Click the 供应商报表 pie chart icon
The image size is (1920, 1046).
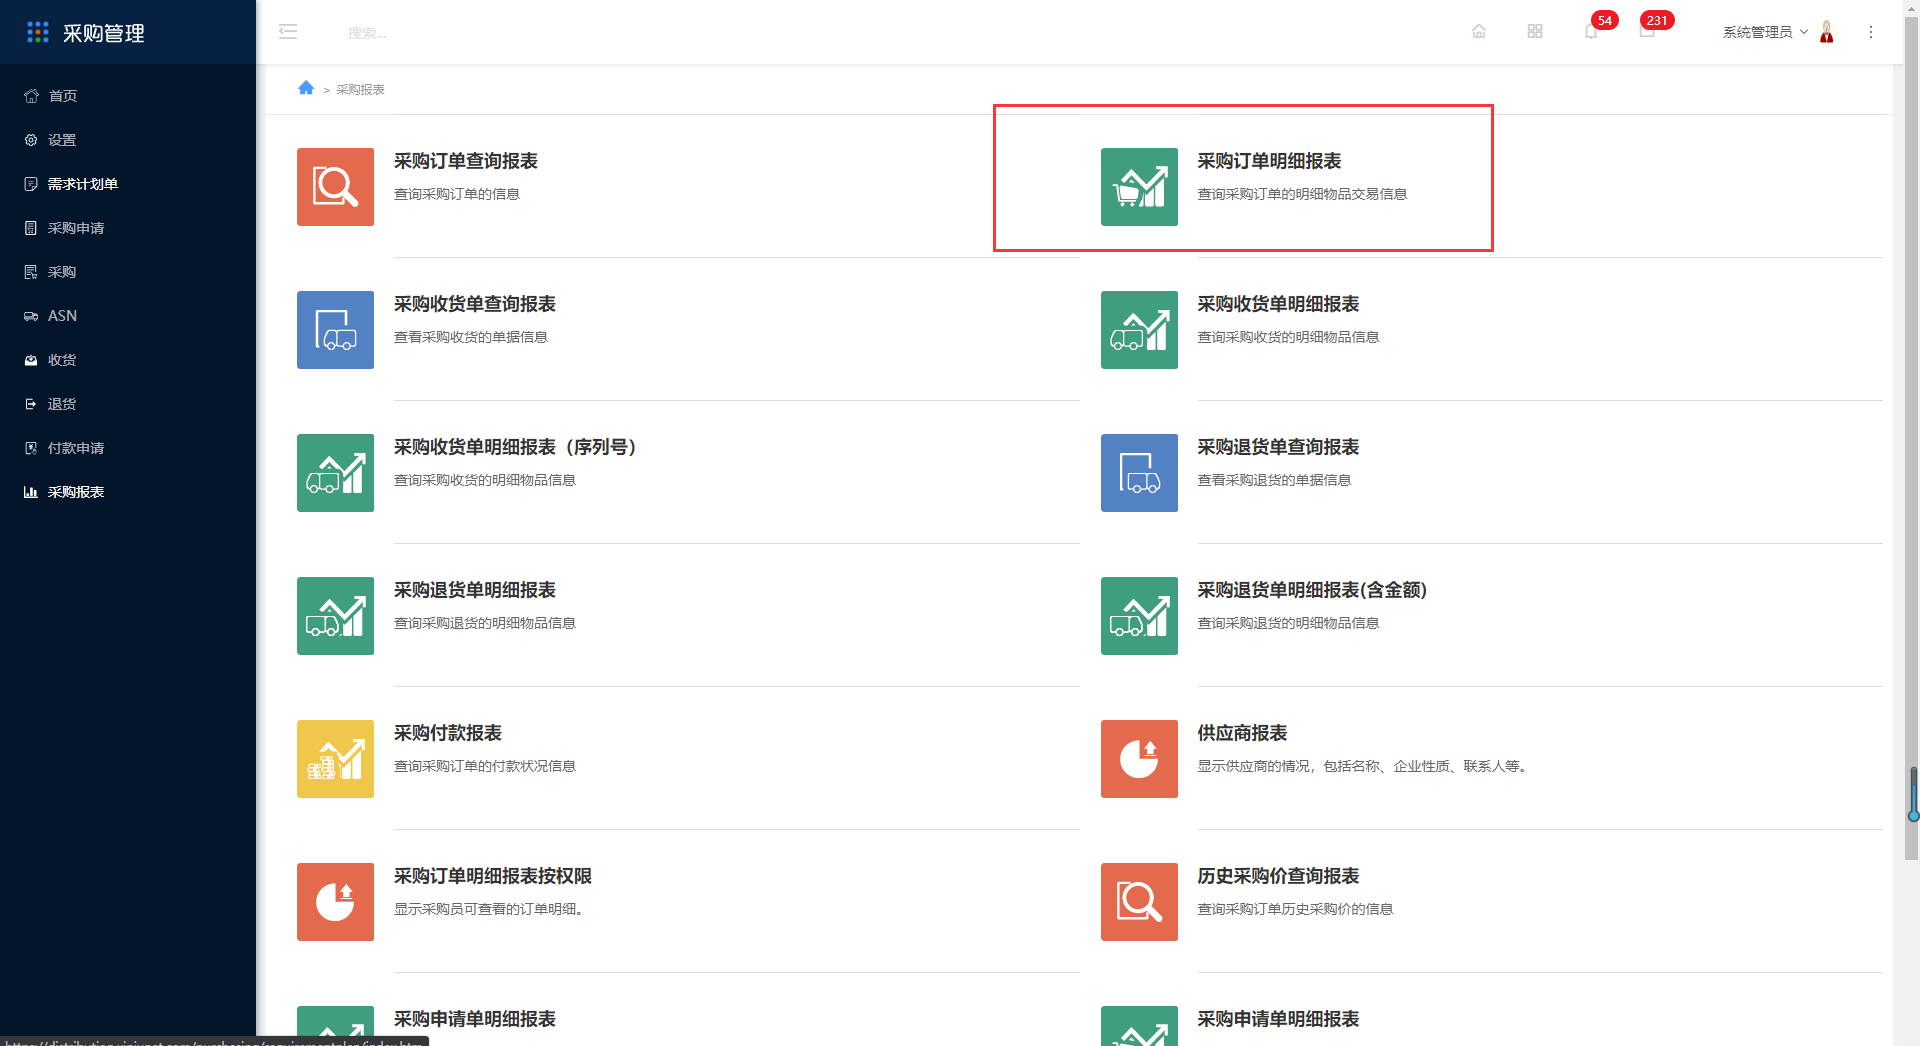click(x=1139, y=759)
